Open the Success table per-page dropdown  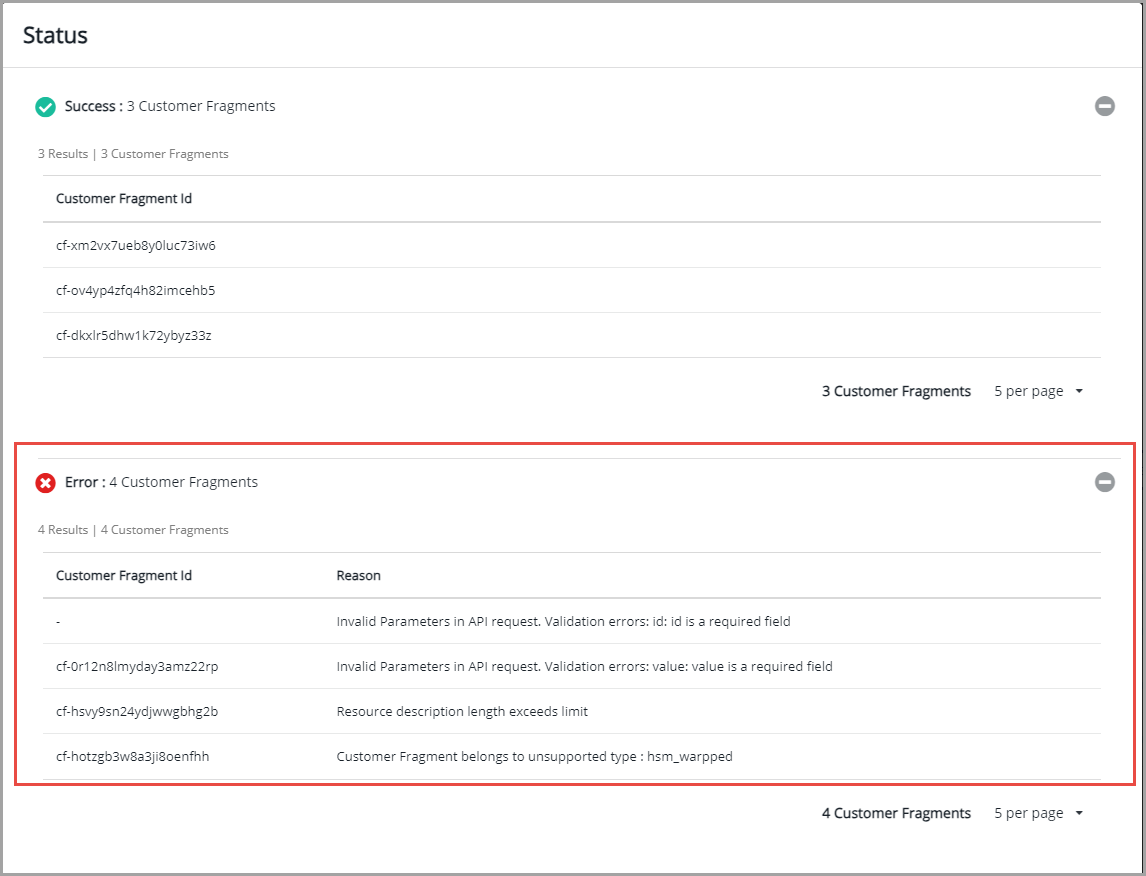click(x=1038, y=391)
